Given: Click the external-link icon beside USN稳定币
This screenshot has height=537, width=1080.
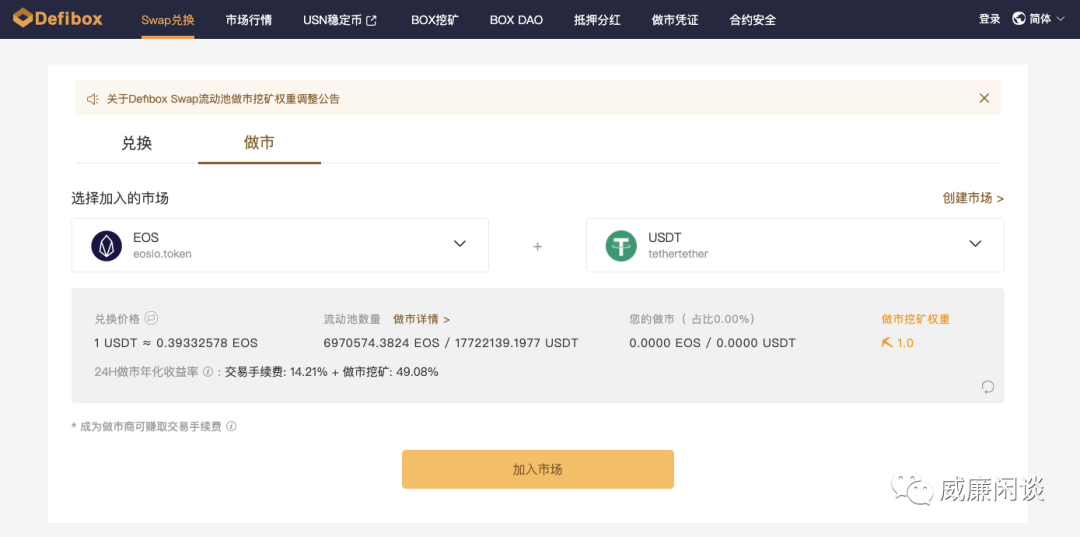Looking at the screenshot, I should 371,21.
